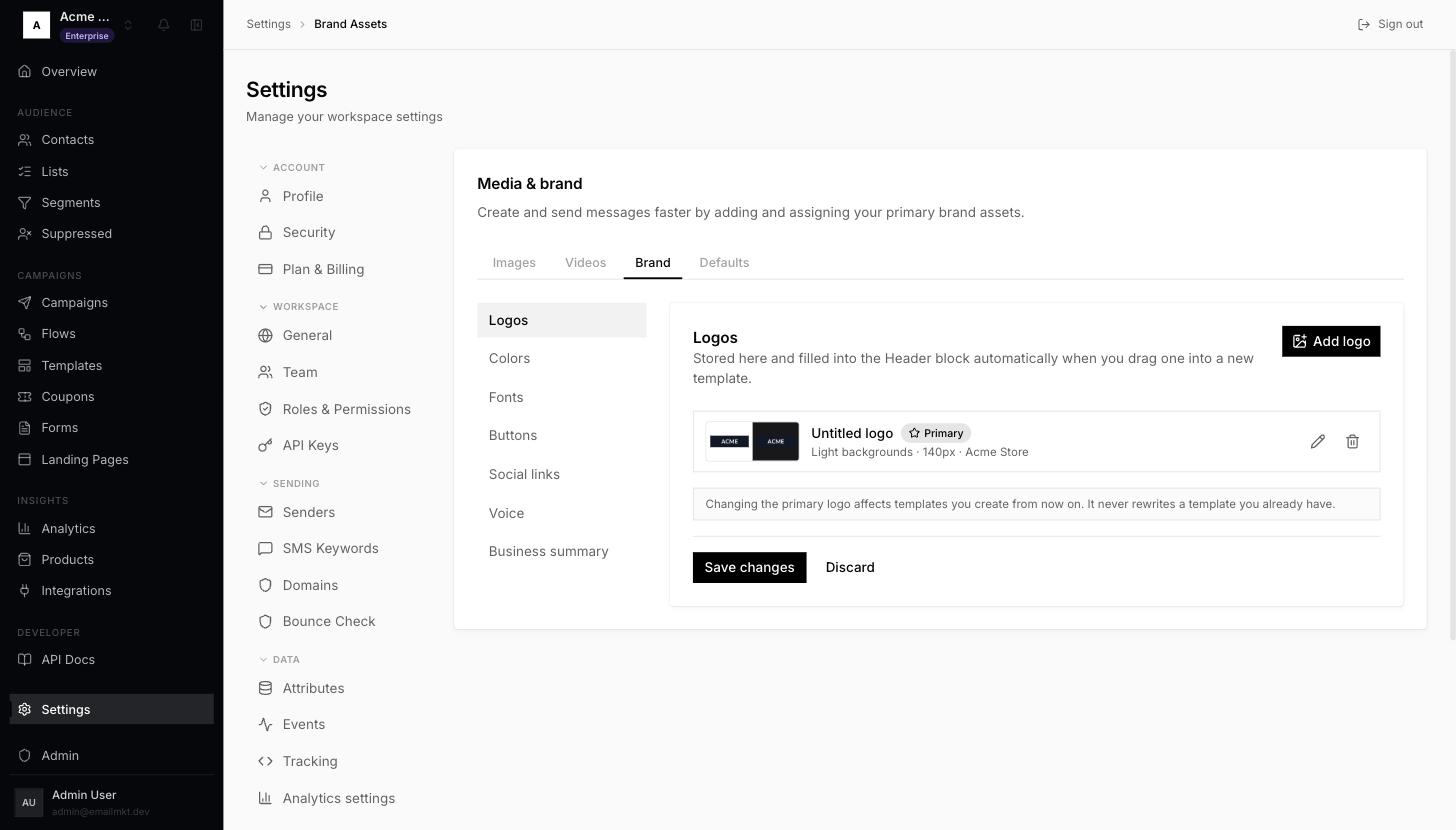The width and height of the screenshot is (1456, 830).
Task: Click the Add logo button
Action: pyautogui.click(x=1331, y=341)
